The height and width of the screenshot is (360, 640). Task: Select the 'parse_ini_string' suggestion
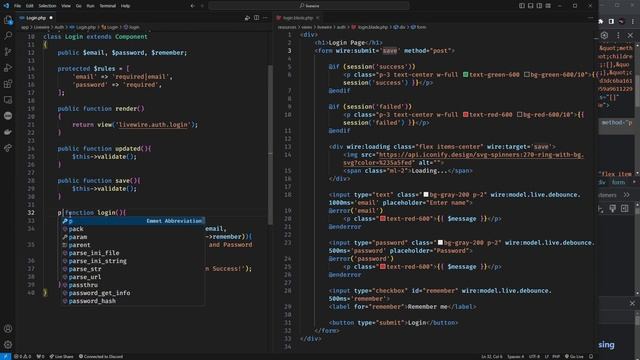click(x=133, y=261)
